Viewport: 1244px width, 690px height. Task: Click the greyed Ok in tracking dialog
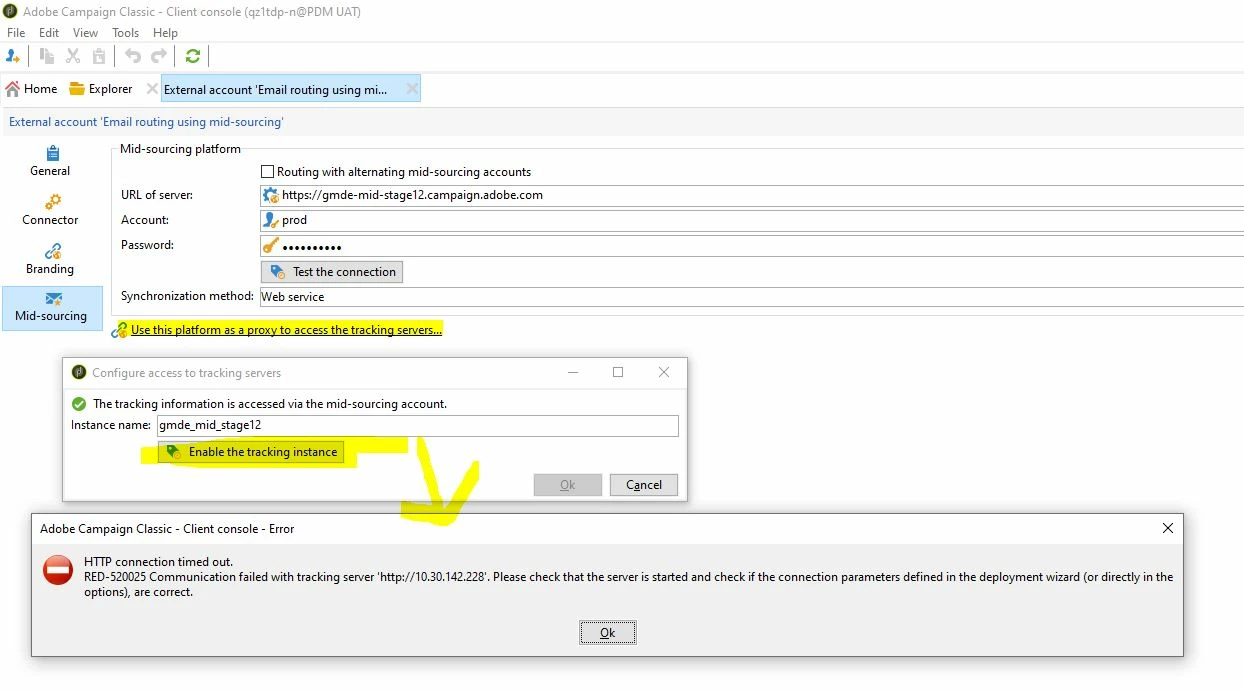click(568, 485)
